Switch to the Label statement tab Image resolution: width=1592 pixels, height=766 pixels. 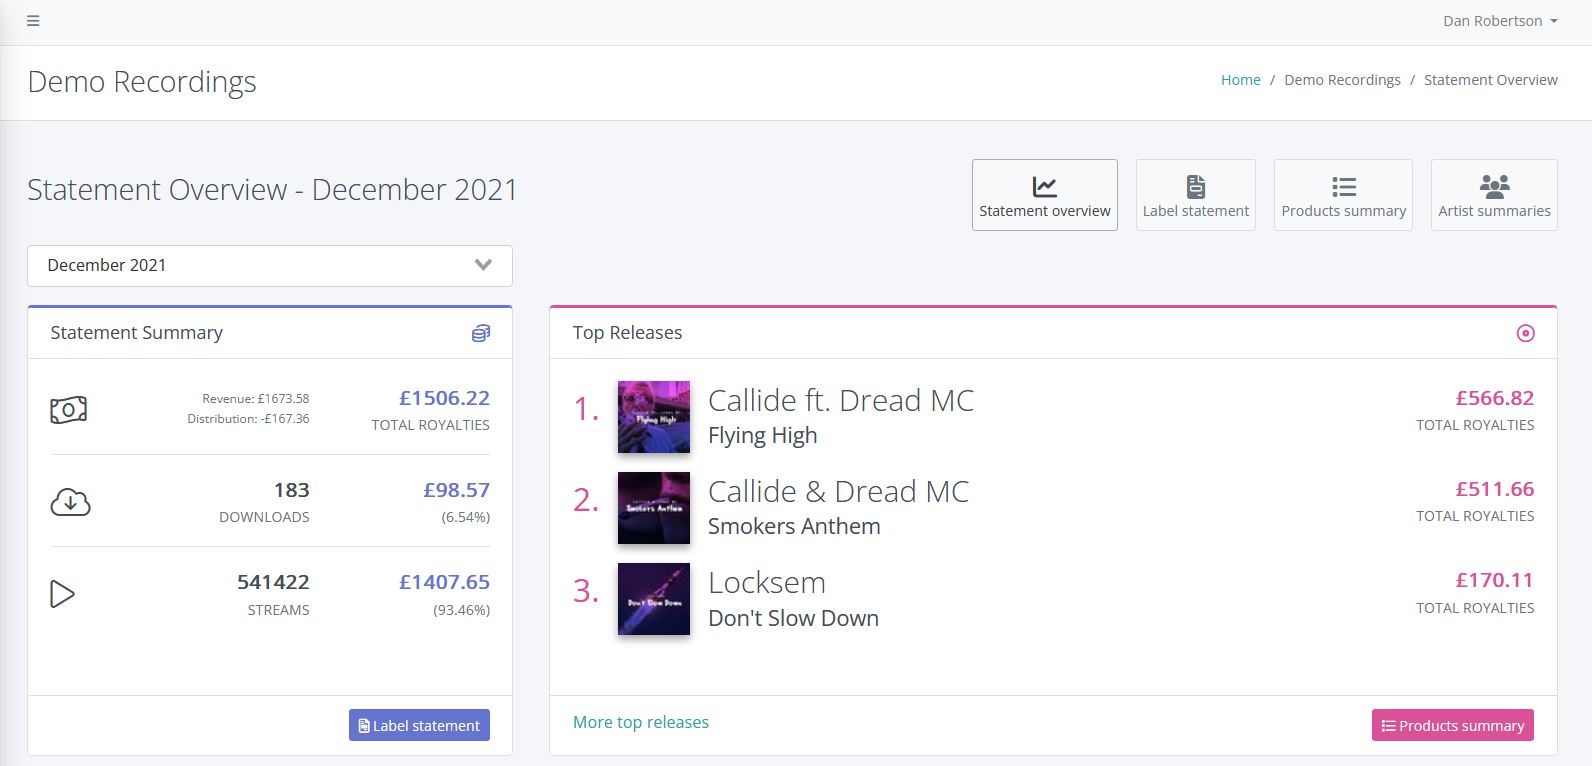[1196, 195]
